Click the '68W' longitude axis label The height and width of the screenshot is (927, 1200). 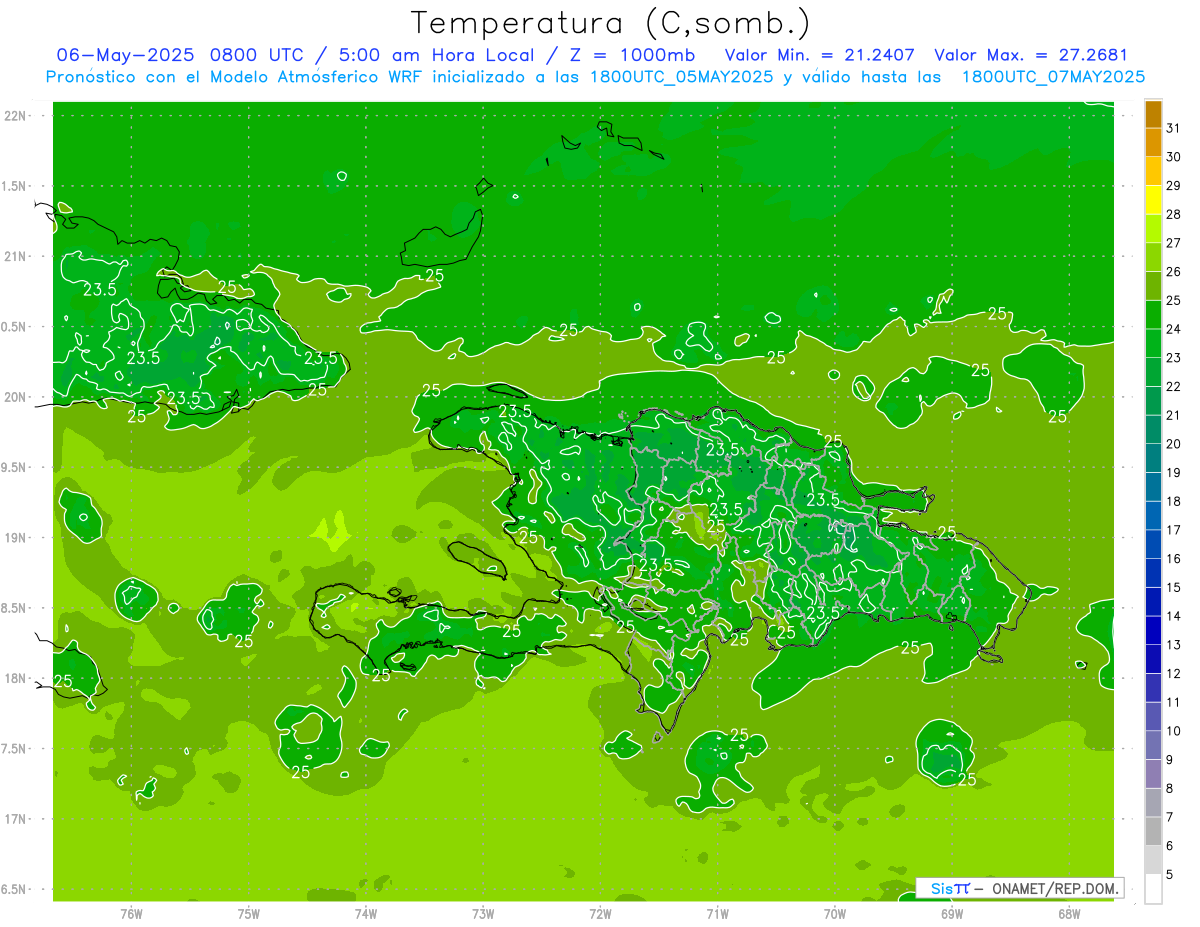[x=1069, y=913]
